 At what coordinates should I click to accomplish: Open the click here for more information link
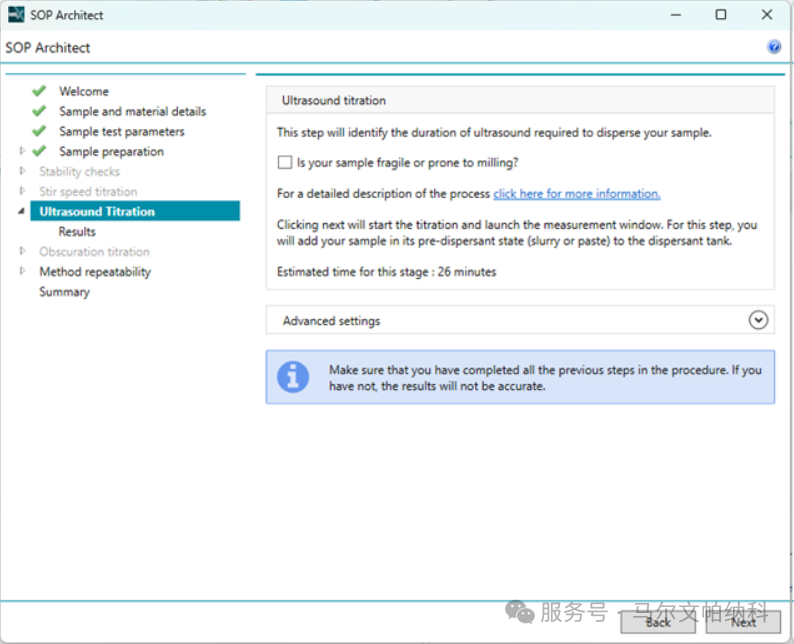pos(576,194)
